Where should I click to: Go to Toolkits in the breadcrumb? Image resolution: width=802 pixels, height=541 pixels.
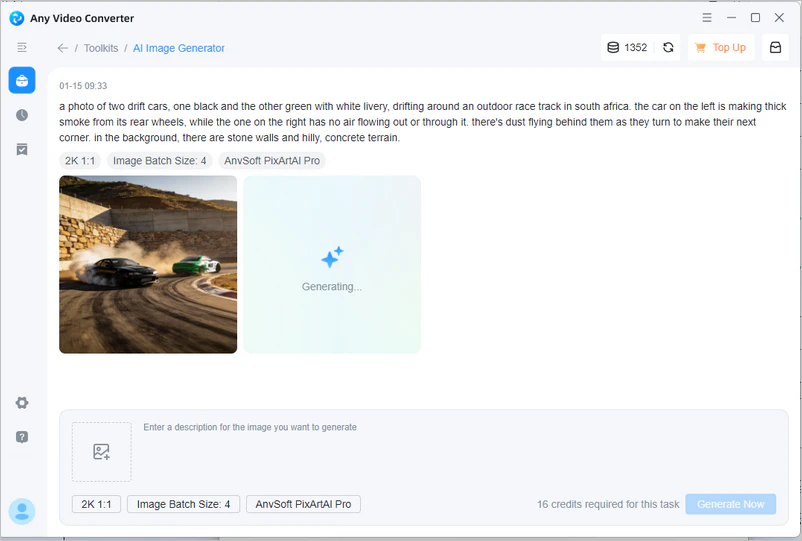101,48
